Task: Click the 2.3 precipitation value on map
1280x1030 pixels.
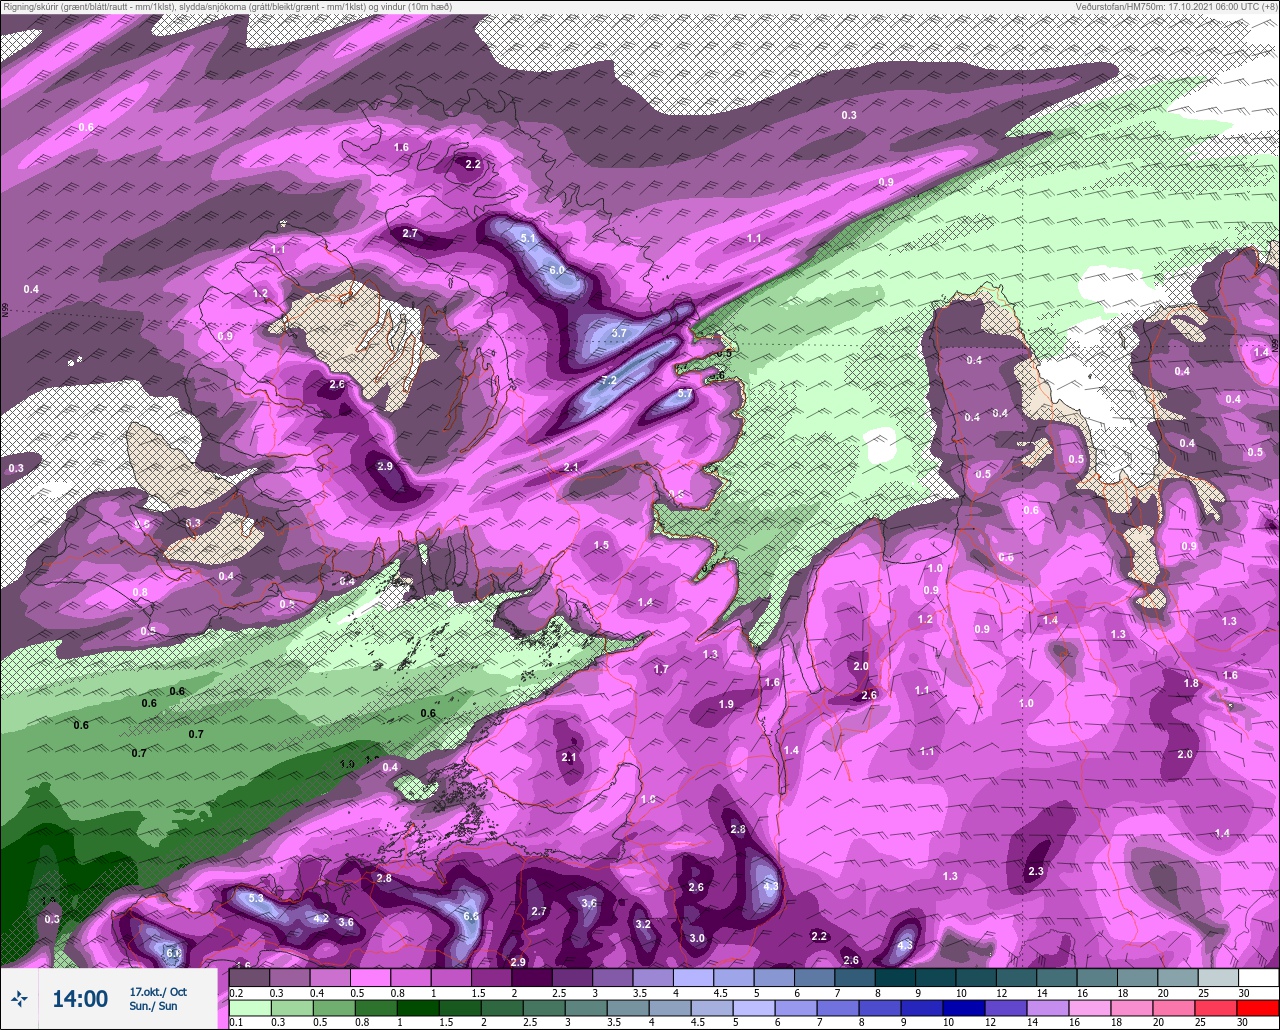Action: tap(1036, 873)
